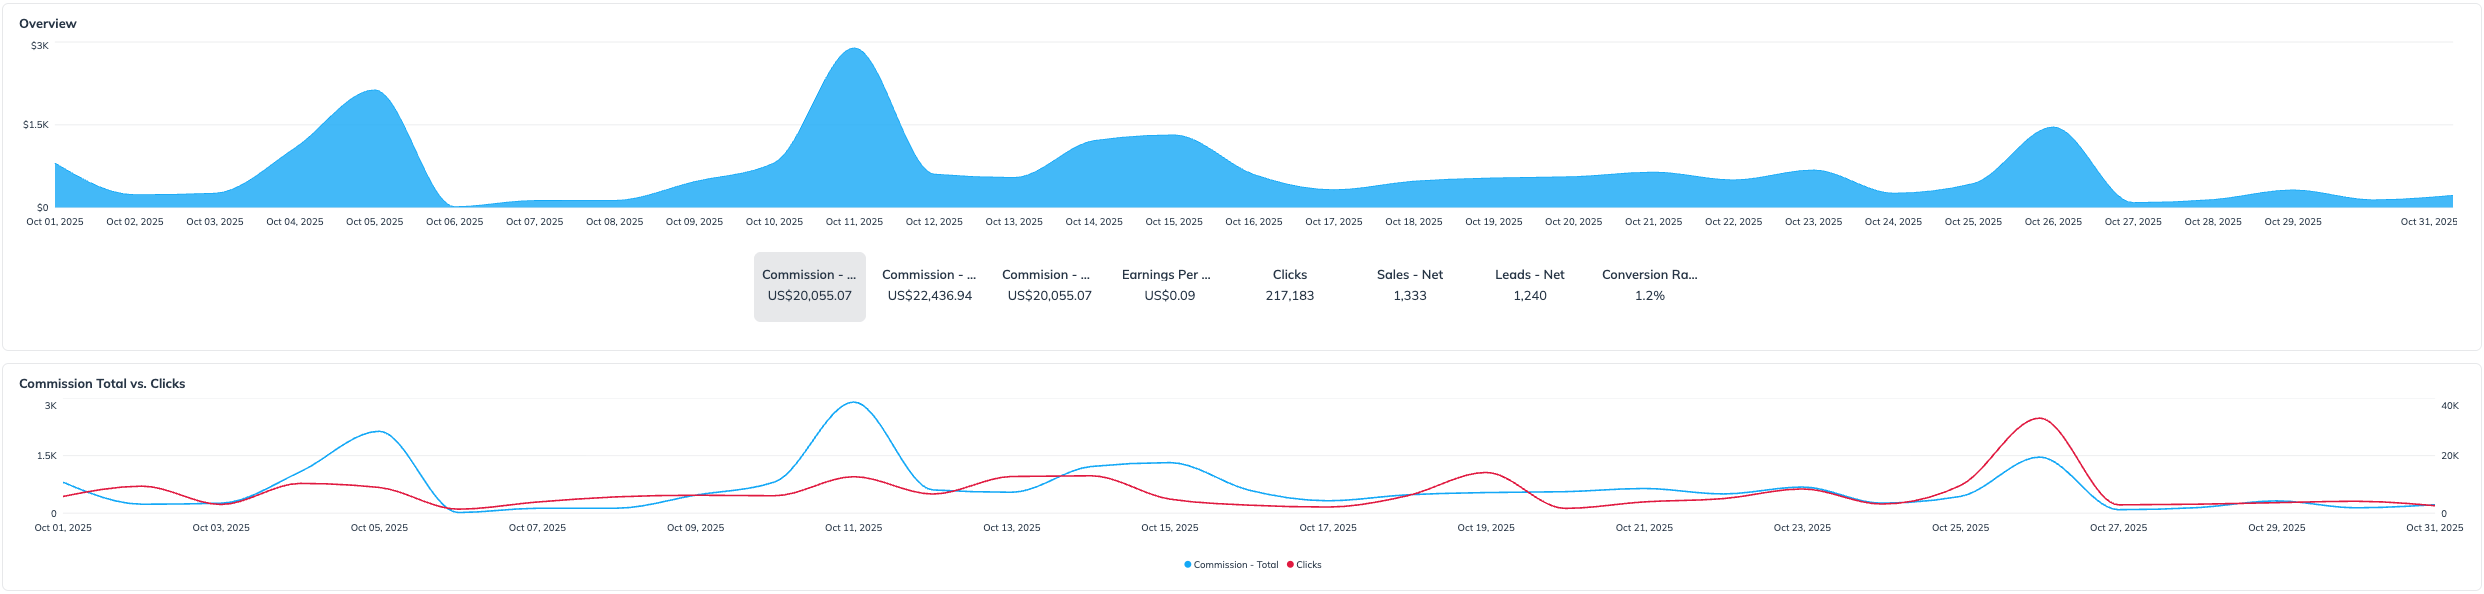The width and height of the screenshot is (2484, 594).
Task: Click the $0 y-axis label in Overview
Action: tap(43, 208)
